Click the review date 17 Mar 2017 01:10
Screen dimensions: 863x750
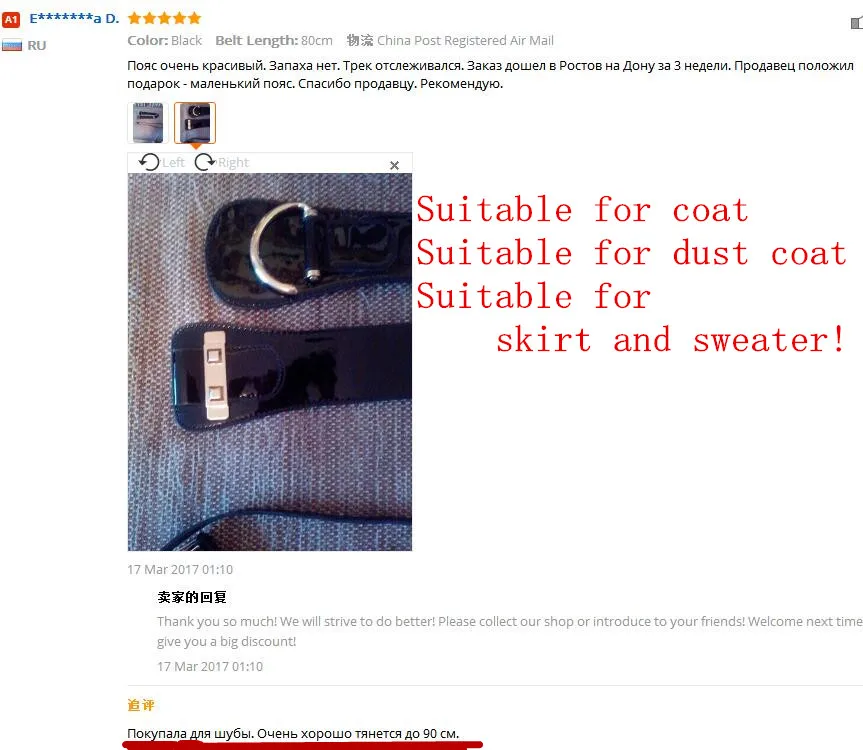coord(180,570)
